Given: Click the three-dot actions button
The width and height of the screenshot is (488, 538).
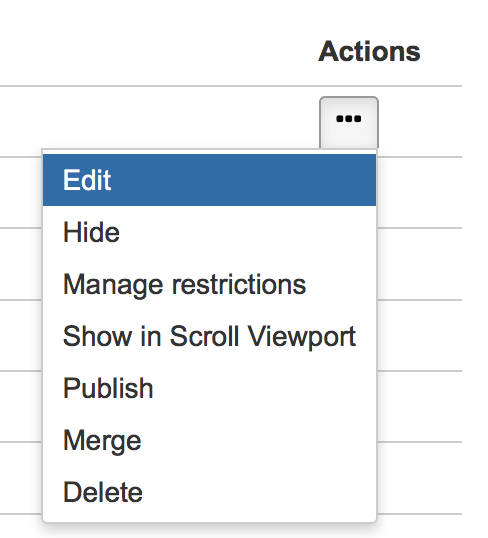Looking at the screenshot, I should click(349, 122).
